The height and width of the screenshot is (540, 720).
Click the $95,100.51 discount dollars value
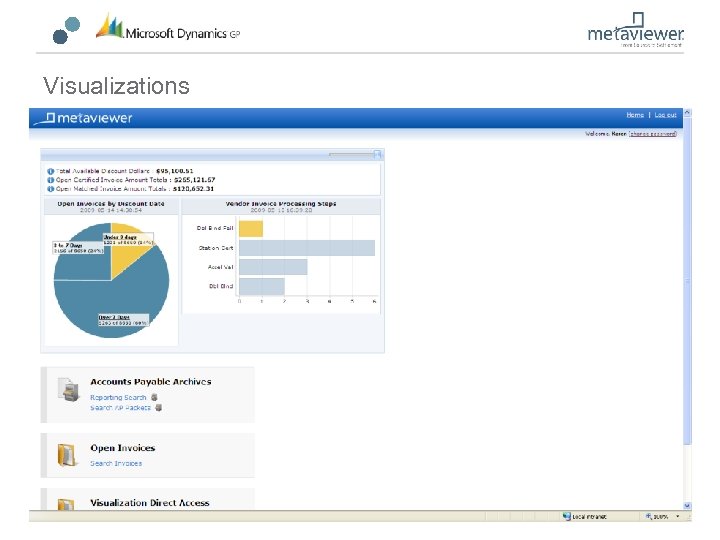(174, 171)
